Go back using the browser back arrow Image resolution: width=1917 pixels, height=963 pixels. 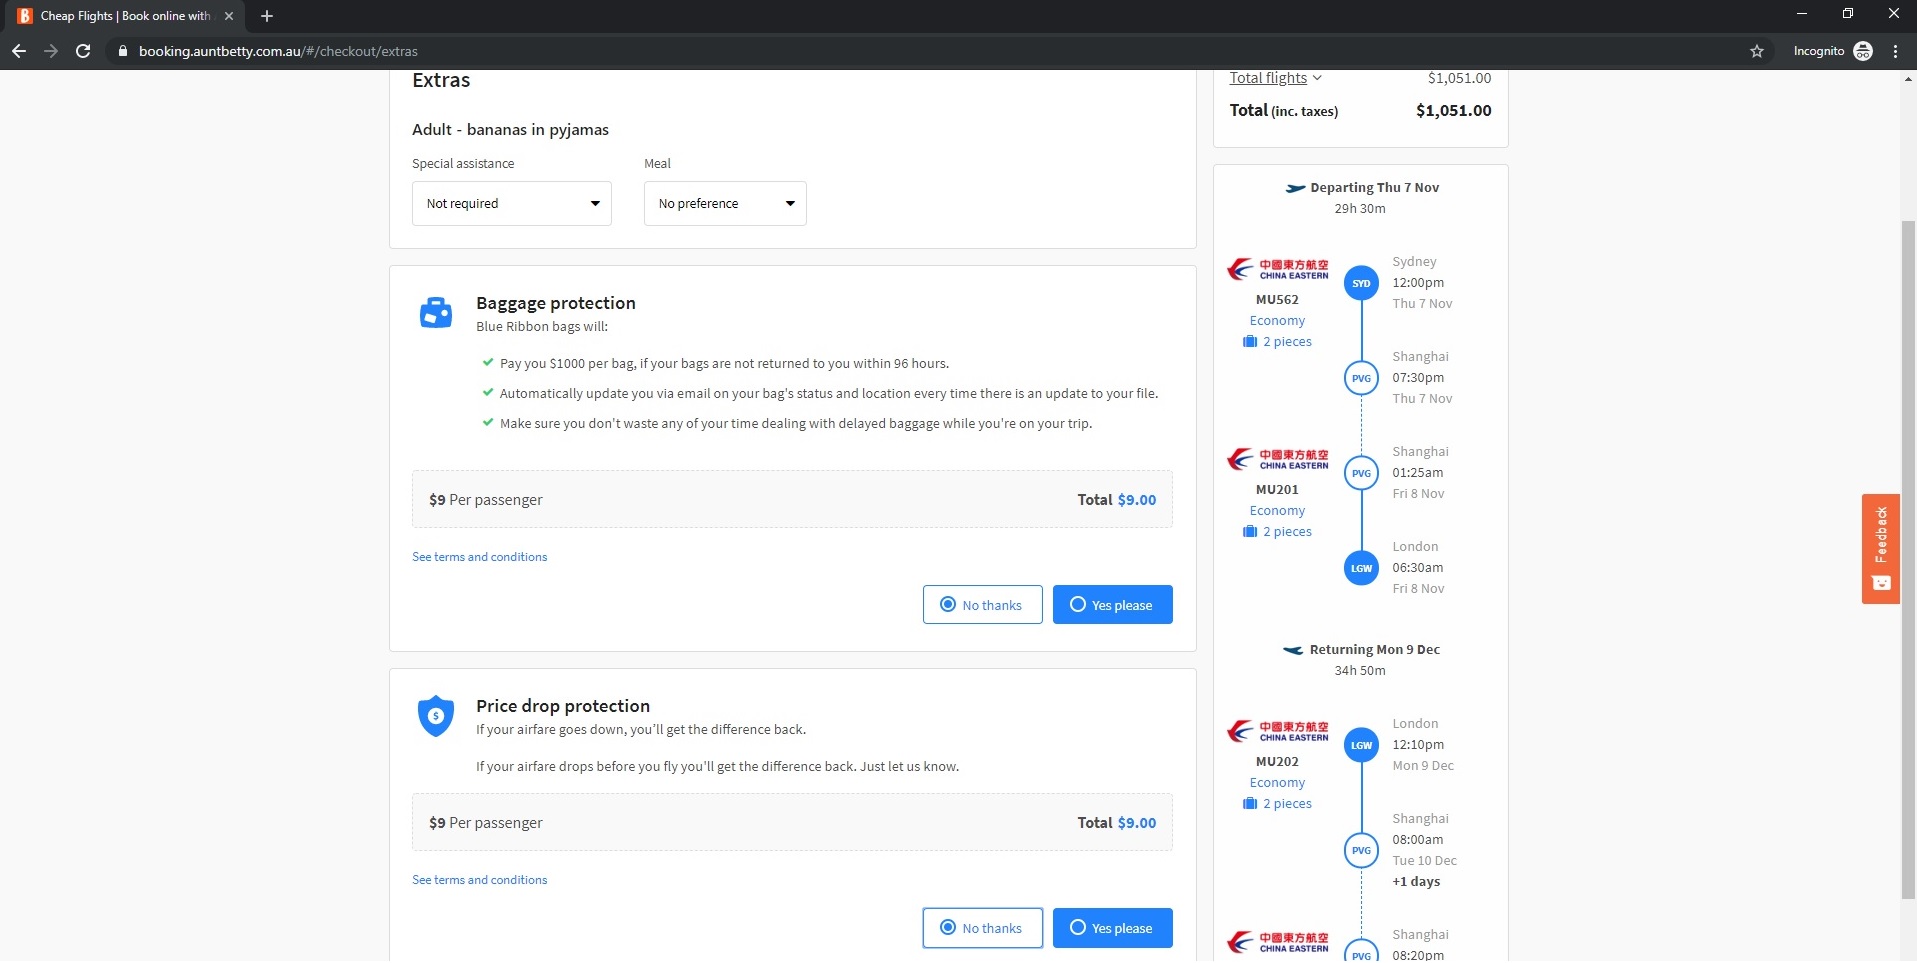coord(19,51)
